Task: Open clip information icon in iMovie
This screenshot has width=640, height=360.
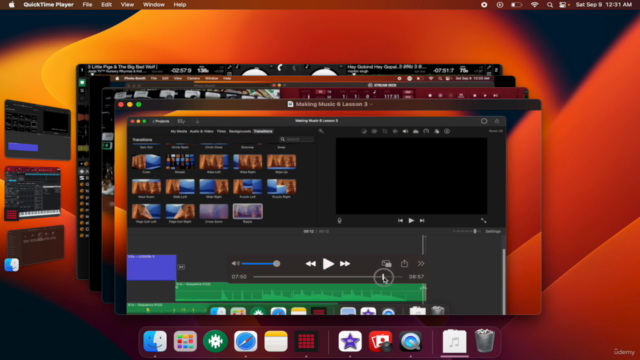Action: click(x=447, y=131)
